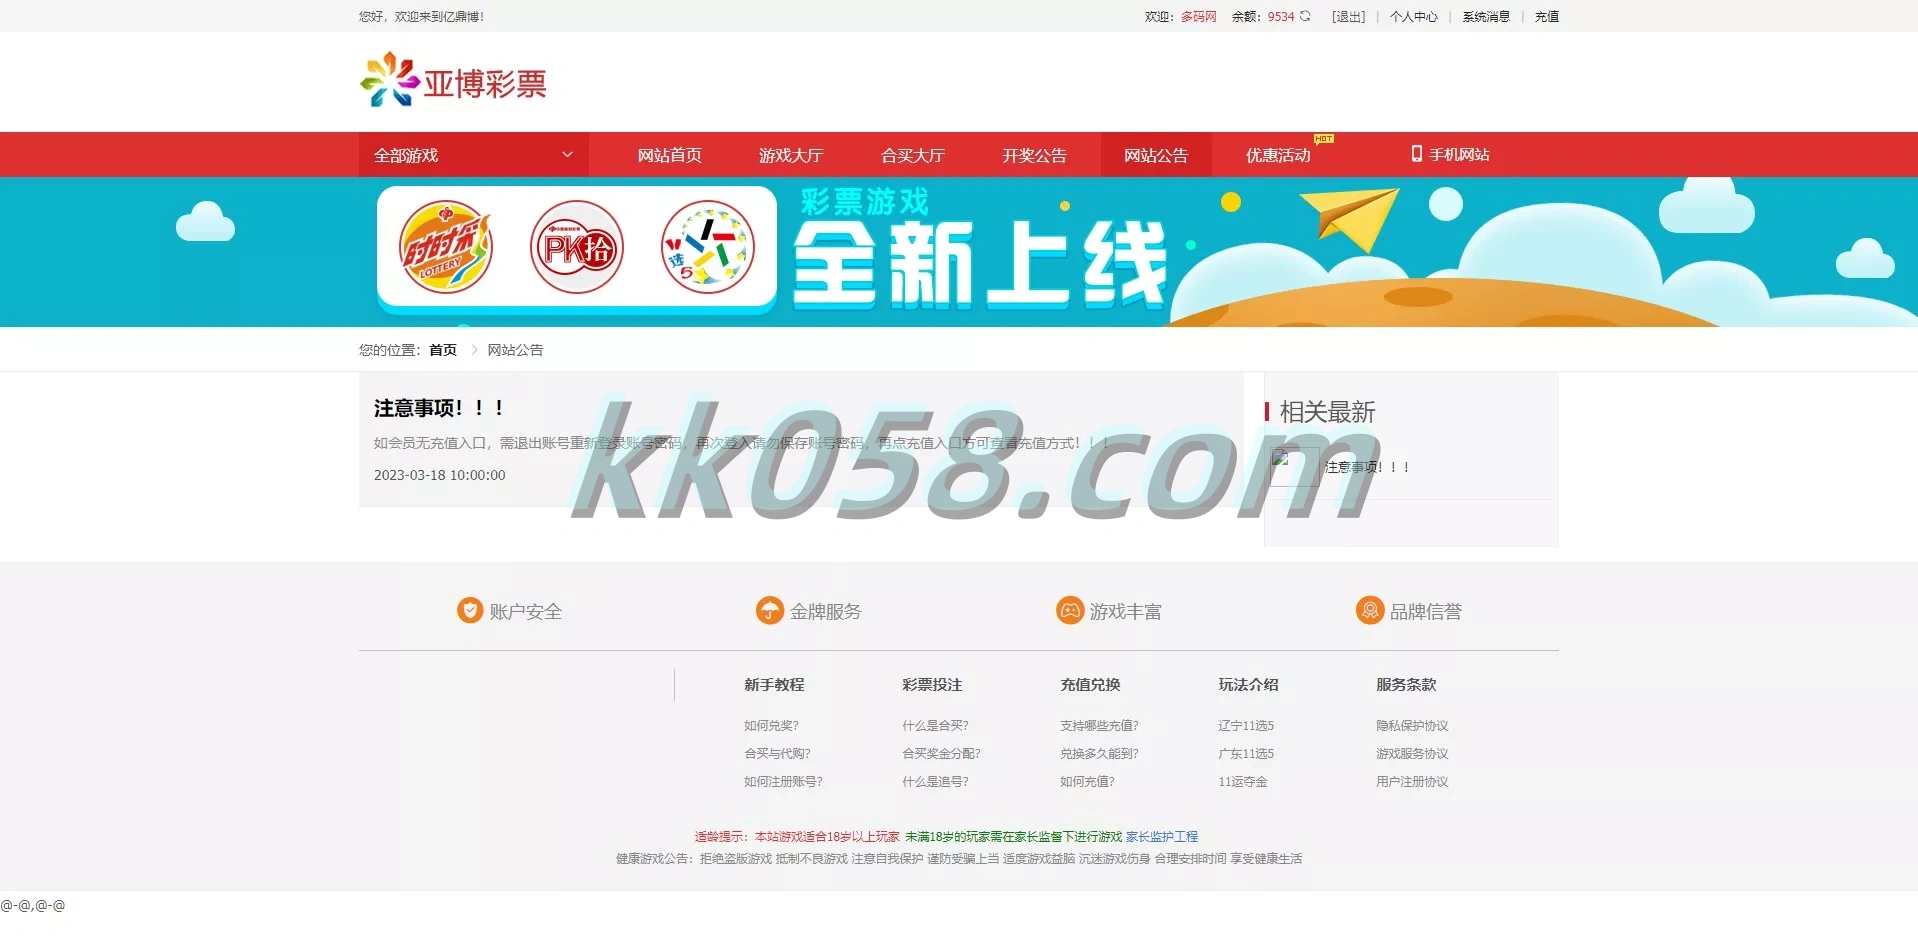Click the 品牌信誉 badge icon

pyautogui.click(x=1369, y=610)
